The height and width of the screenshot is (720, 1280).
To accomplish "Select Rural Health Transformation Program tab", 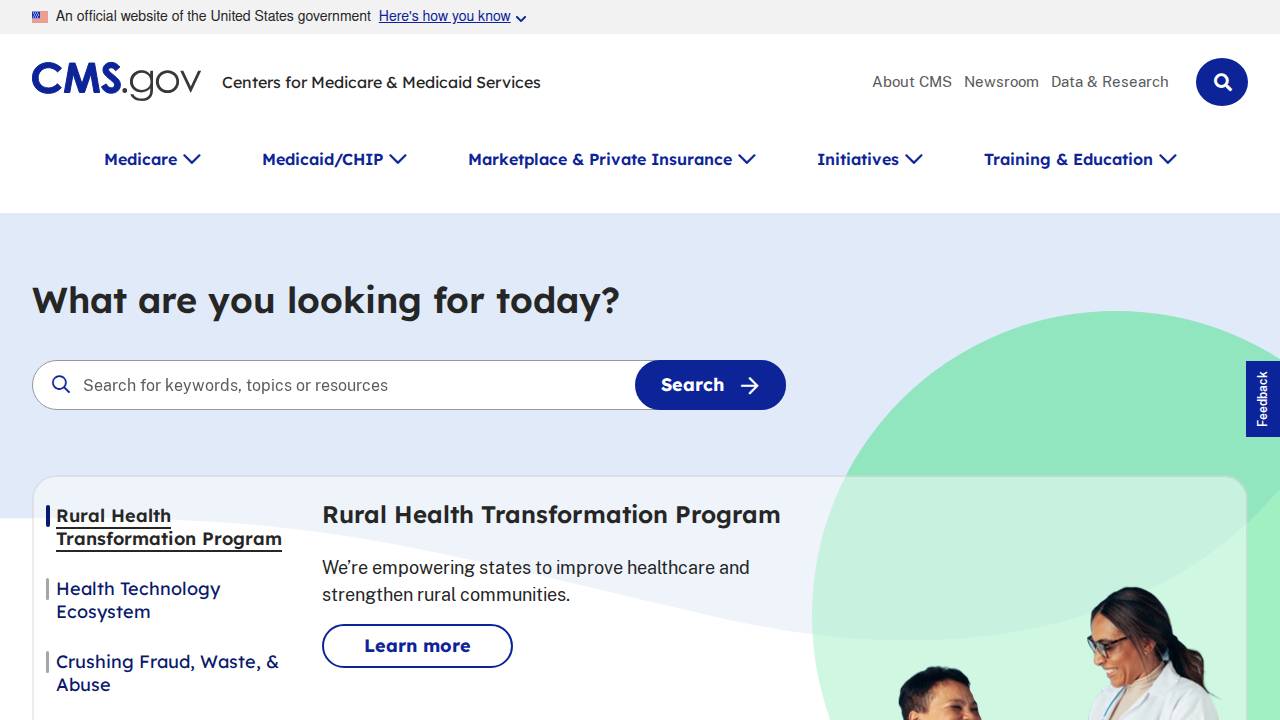I will [168, 527].
